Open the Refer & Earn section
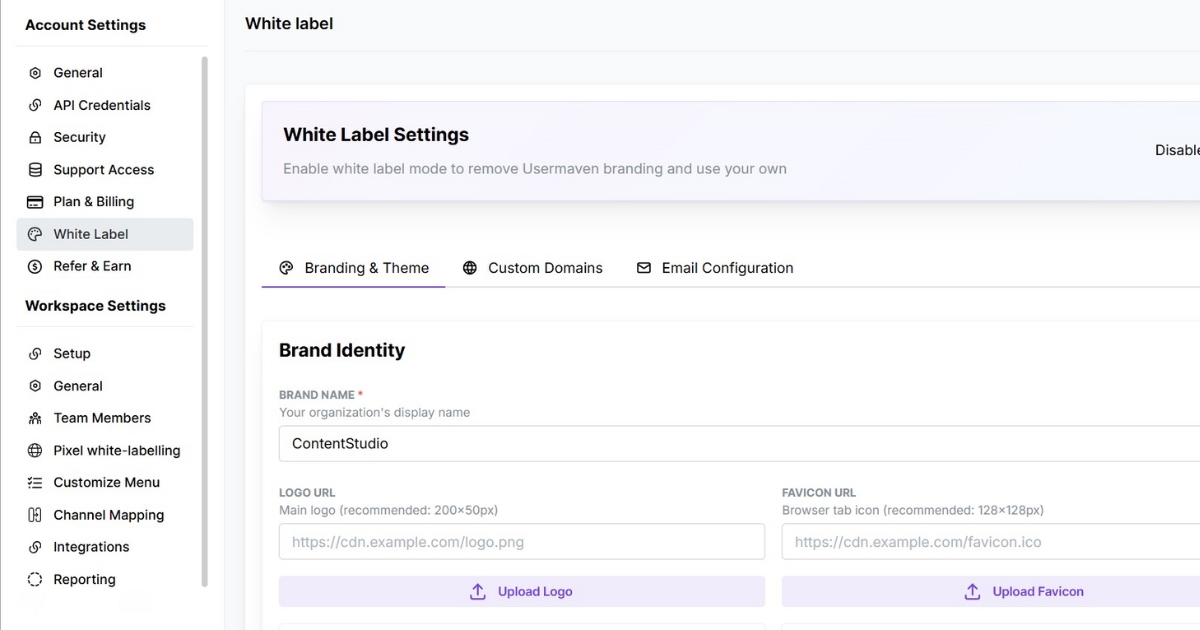Screen dimensions: 1200x630 [35, 266]
